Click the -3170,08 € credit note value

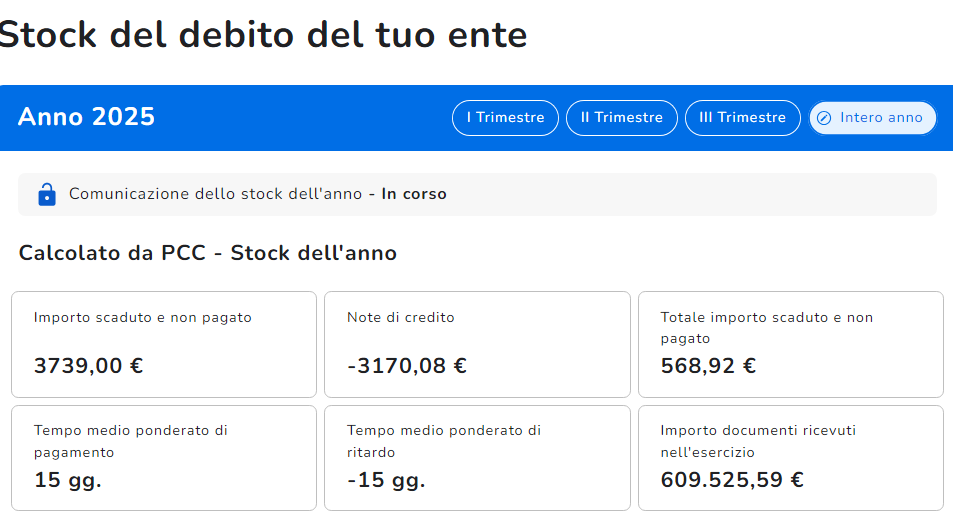407,366
